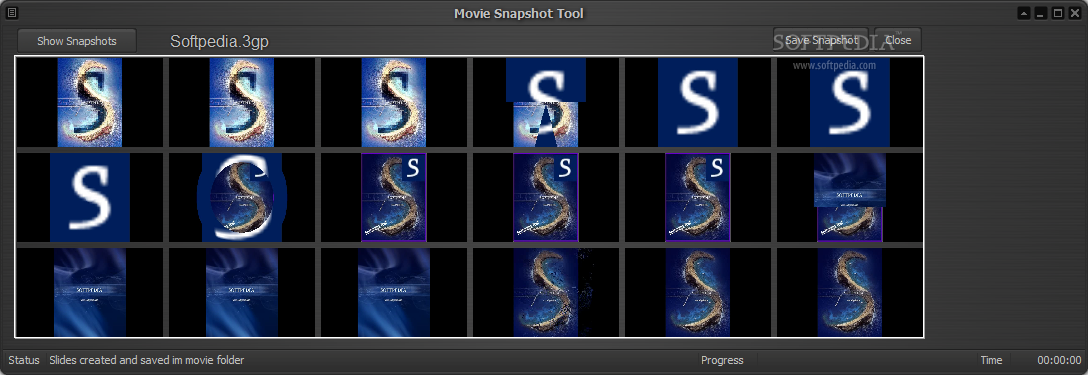The width and height of the screenshot is (1088, 375).
Task: Open the window menu icon in title bar
Action: click(11, 13)
